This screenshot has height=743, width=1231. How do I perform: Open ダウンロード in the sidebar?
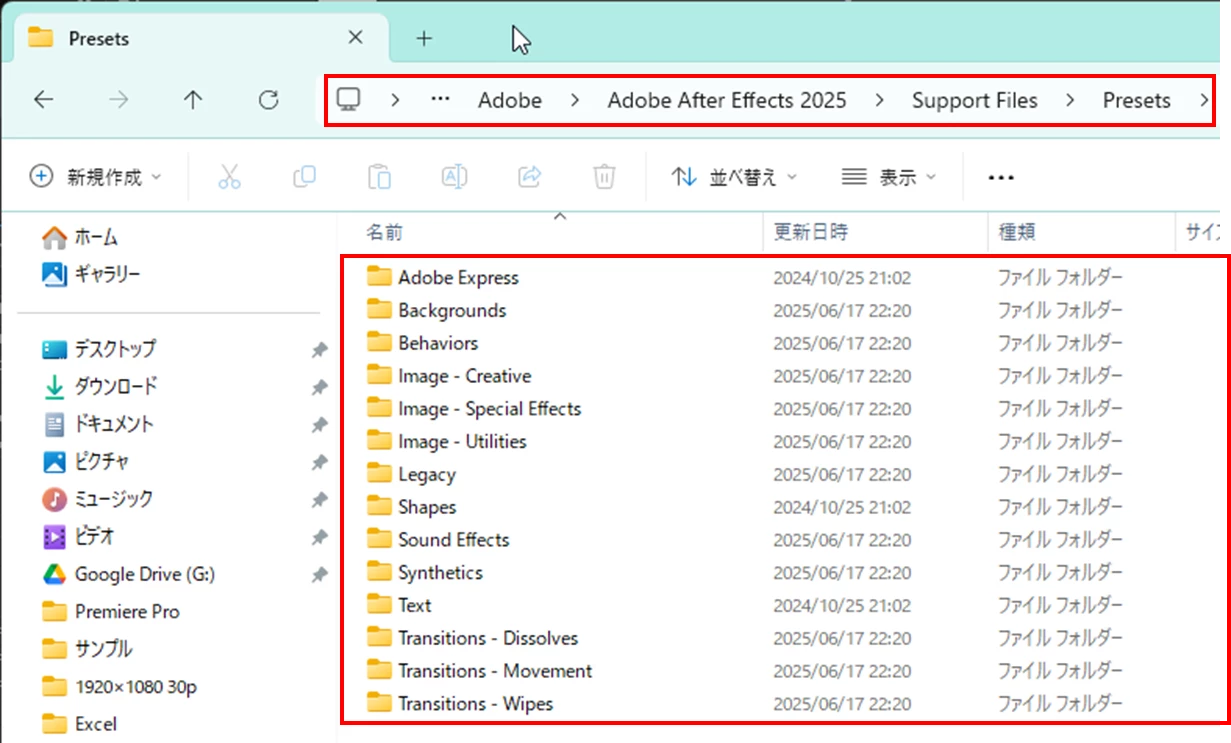[99, 386]
